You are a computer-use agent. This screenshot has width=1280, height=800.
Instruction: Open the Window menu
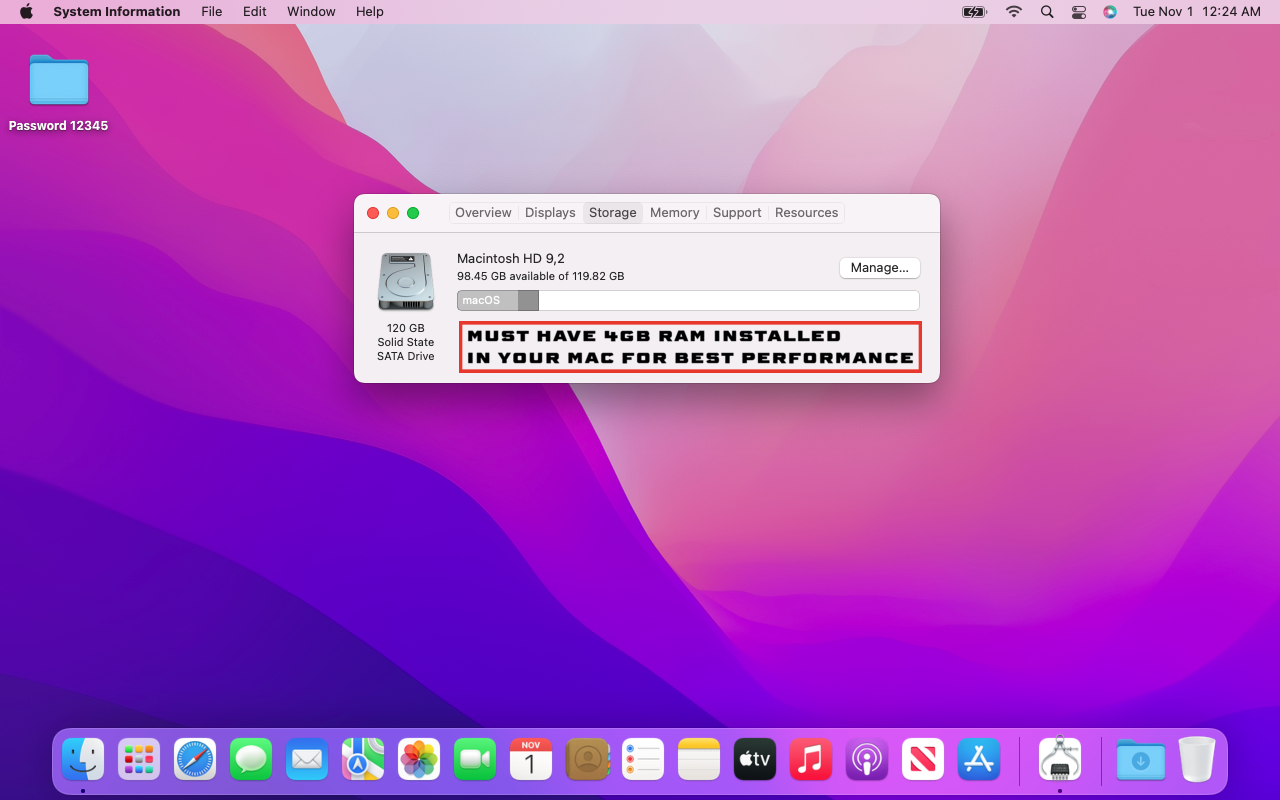[311, 12]
